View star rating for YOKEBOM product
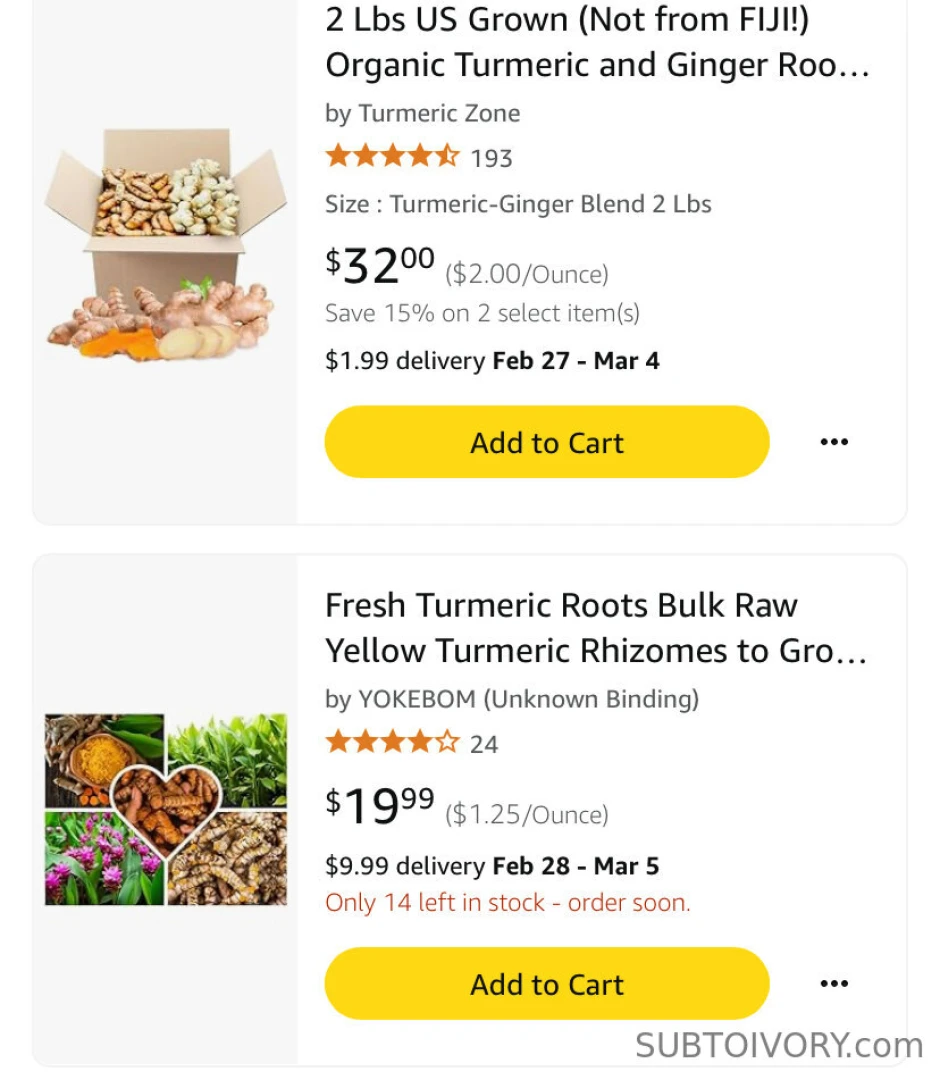940x1080 pixels. point(392,743)
